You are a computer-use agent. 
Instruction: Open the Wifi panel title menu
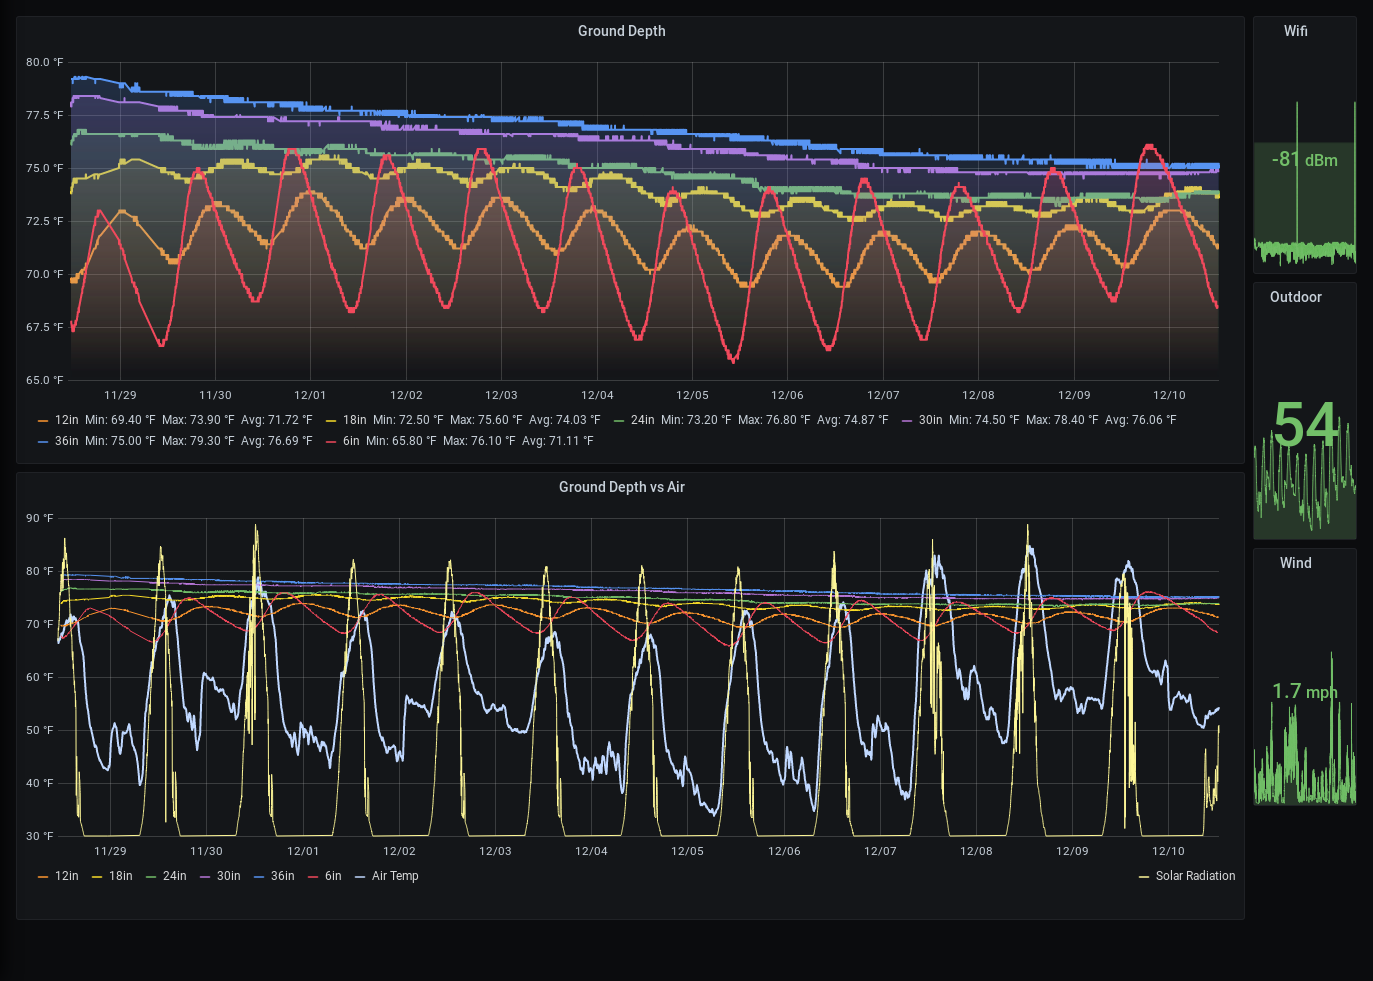coord(1295,31)
